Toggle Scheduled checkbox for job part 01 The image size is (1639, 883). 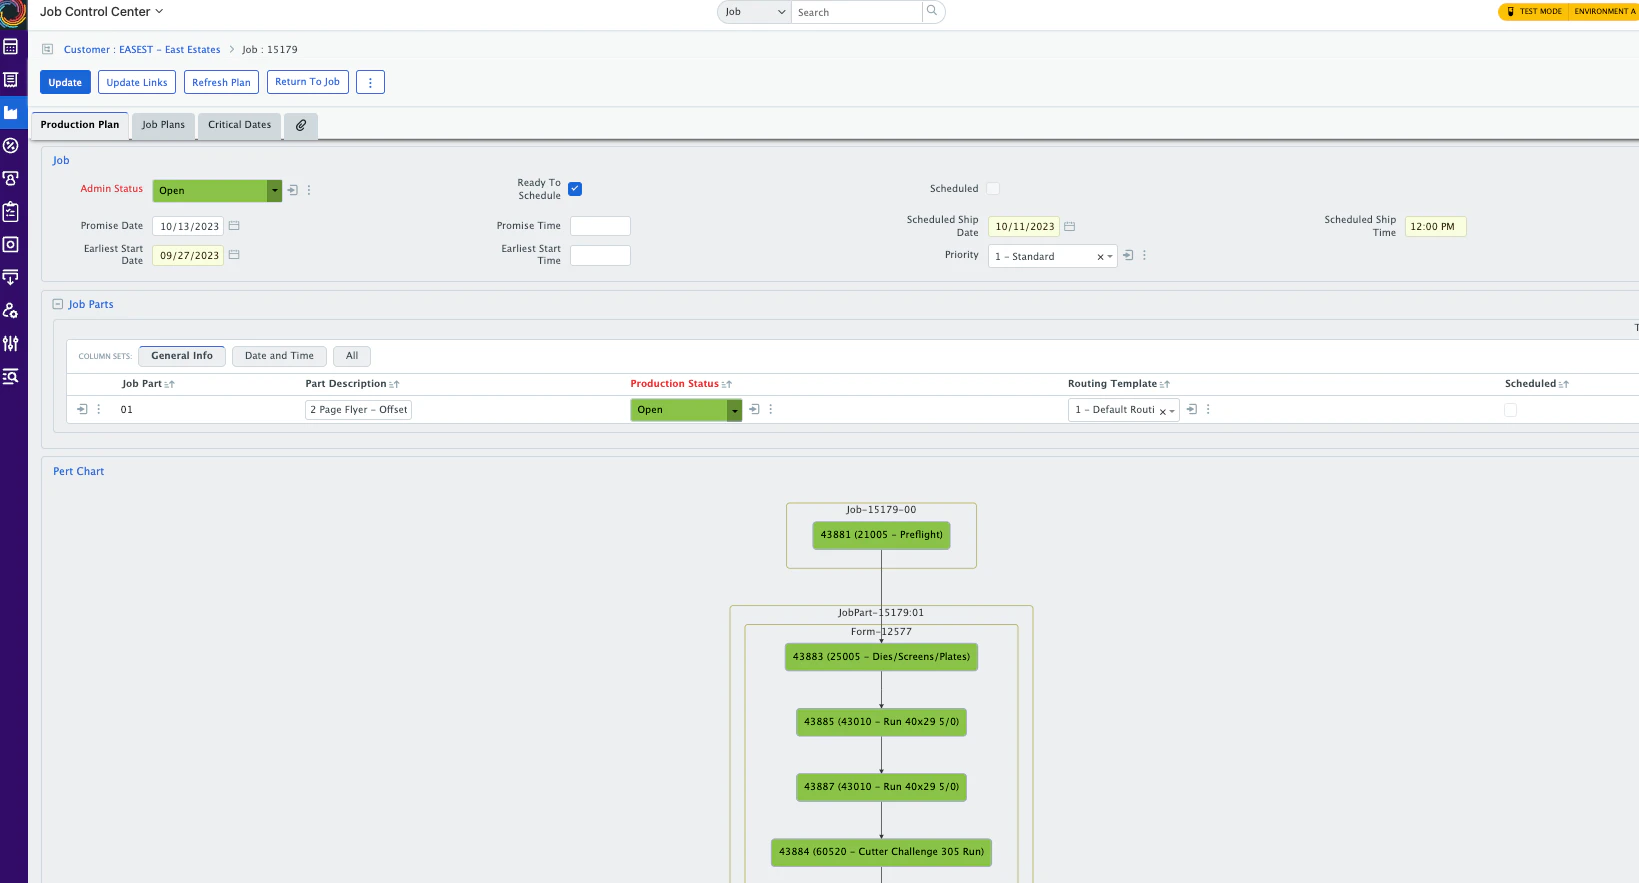coord(1510,410)
